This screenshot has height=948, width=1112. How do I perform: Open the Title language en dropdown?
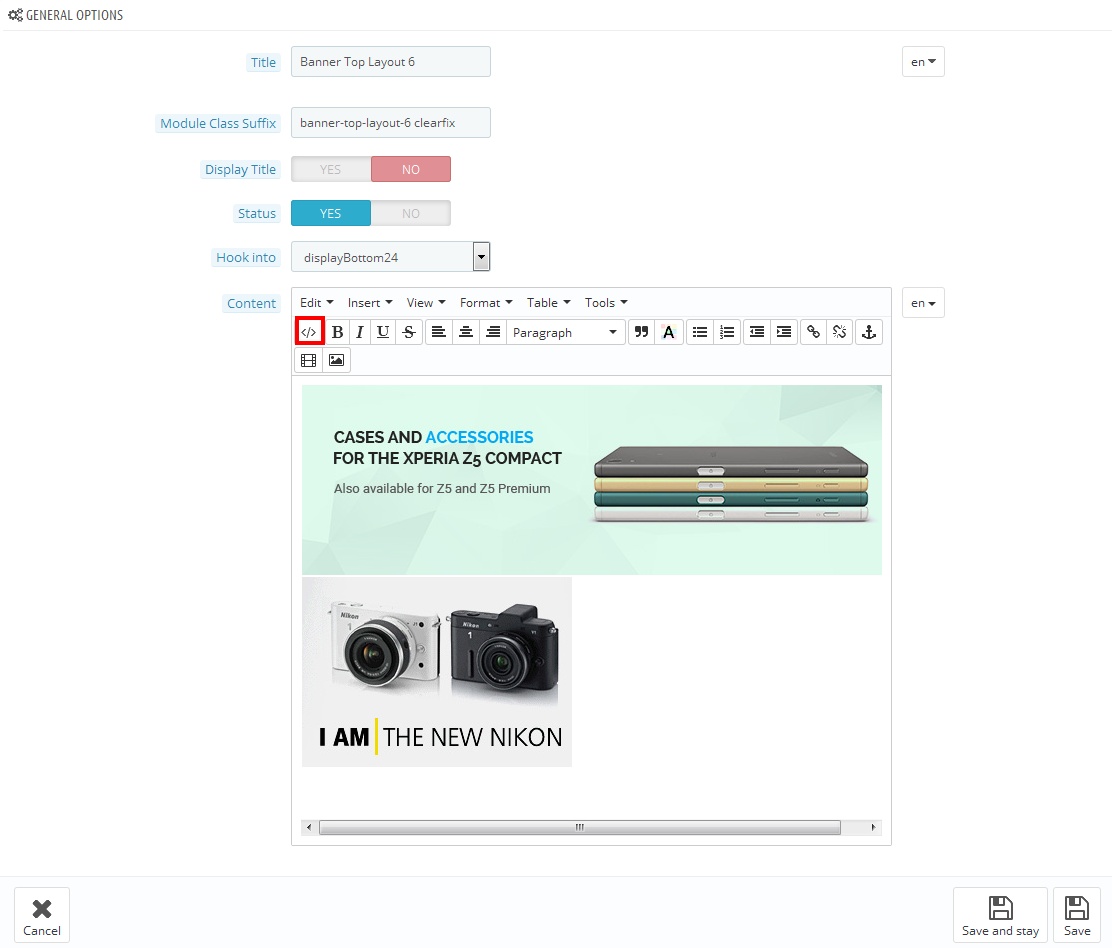point(923,62)
